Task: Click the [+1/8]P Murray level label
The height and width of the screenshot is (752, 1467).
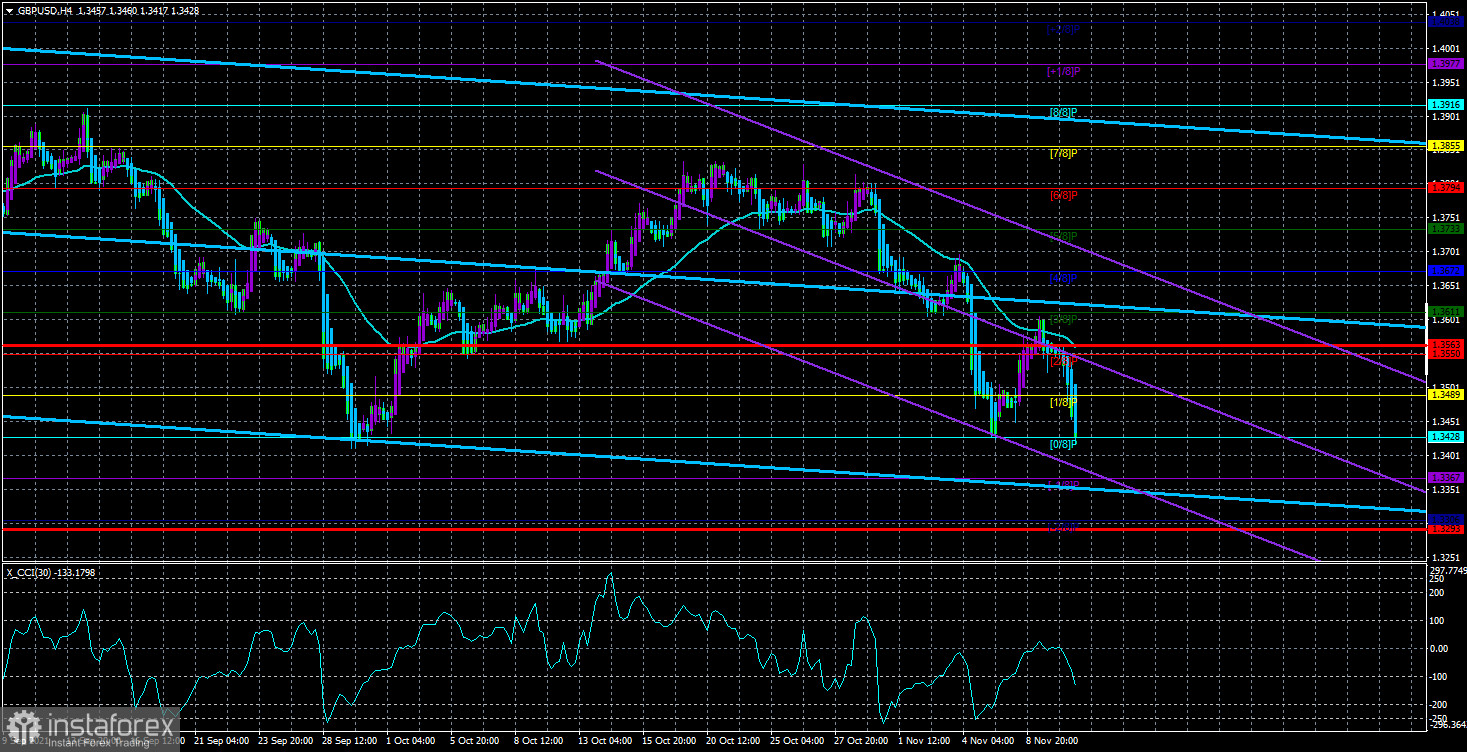Action: (1062, 72)
